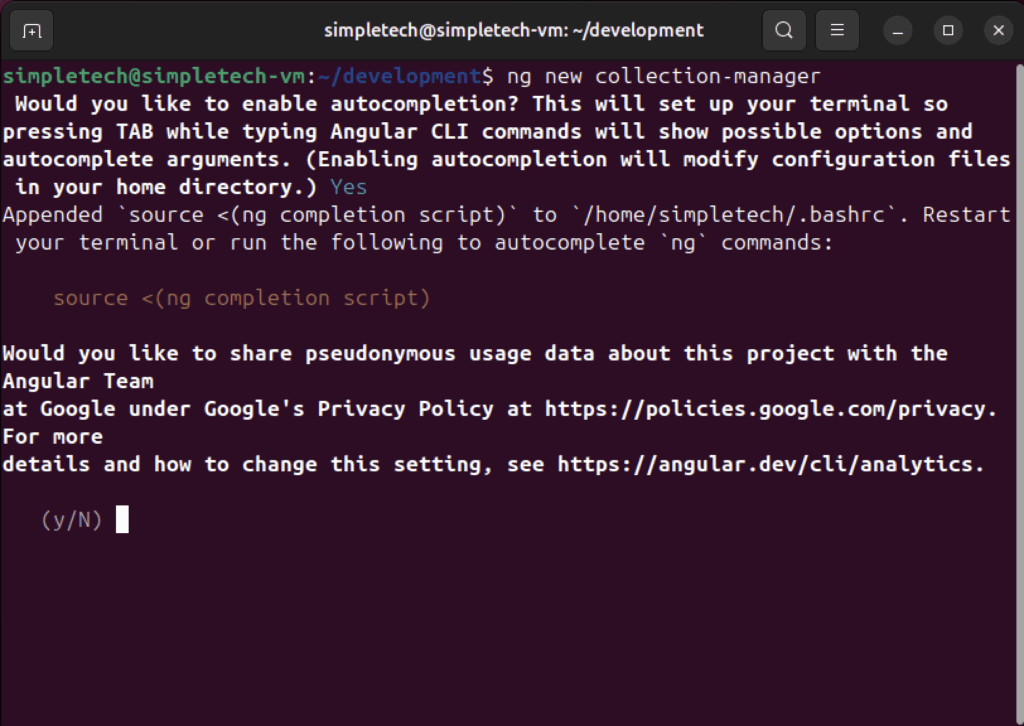Open a new terminal tab
Image resolution: width=1024 pixels, height=726 pixels.
(x=32, y=31)
